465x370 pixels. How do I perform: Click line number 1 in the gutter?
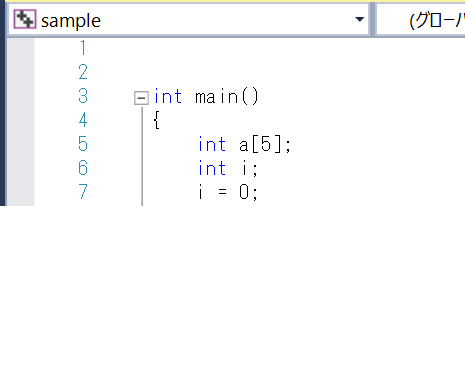click(83, 48)
